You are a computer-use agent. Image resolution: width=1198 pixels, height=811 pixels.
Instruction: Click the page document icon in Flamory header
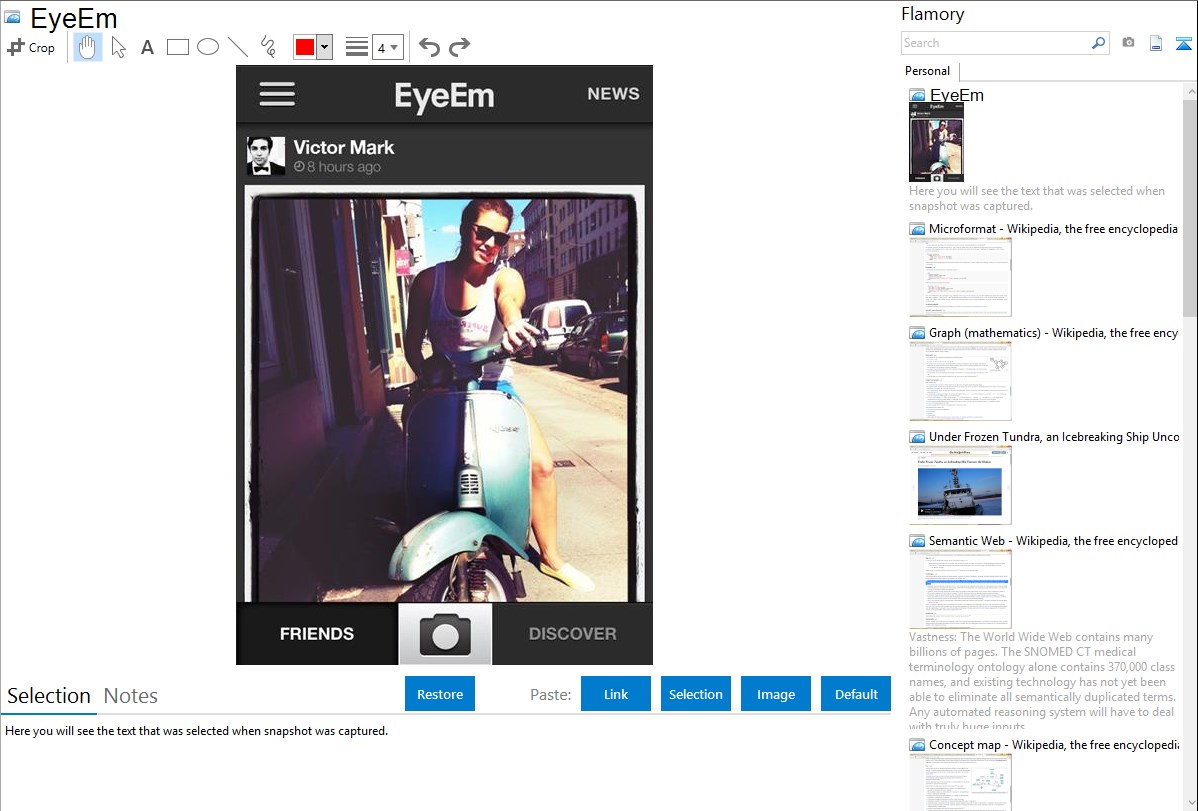click(x=1156, y=44)
